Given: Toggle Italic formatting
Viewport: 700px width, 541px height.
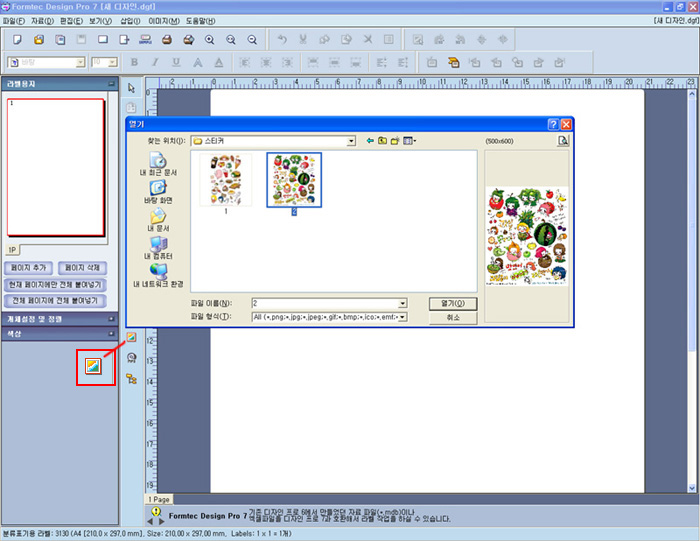Looking at the screenshot, I should tap(155, 62).
